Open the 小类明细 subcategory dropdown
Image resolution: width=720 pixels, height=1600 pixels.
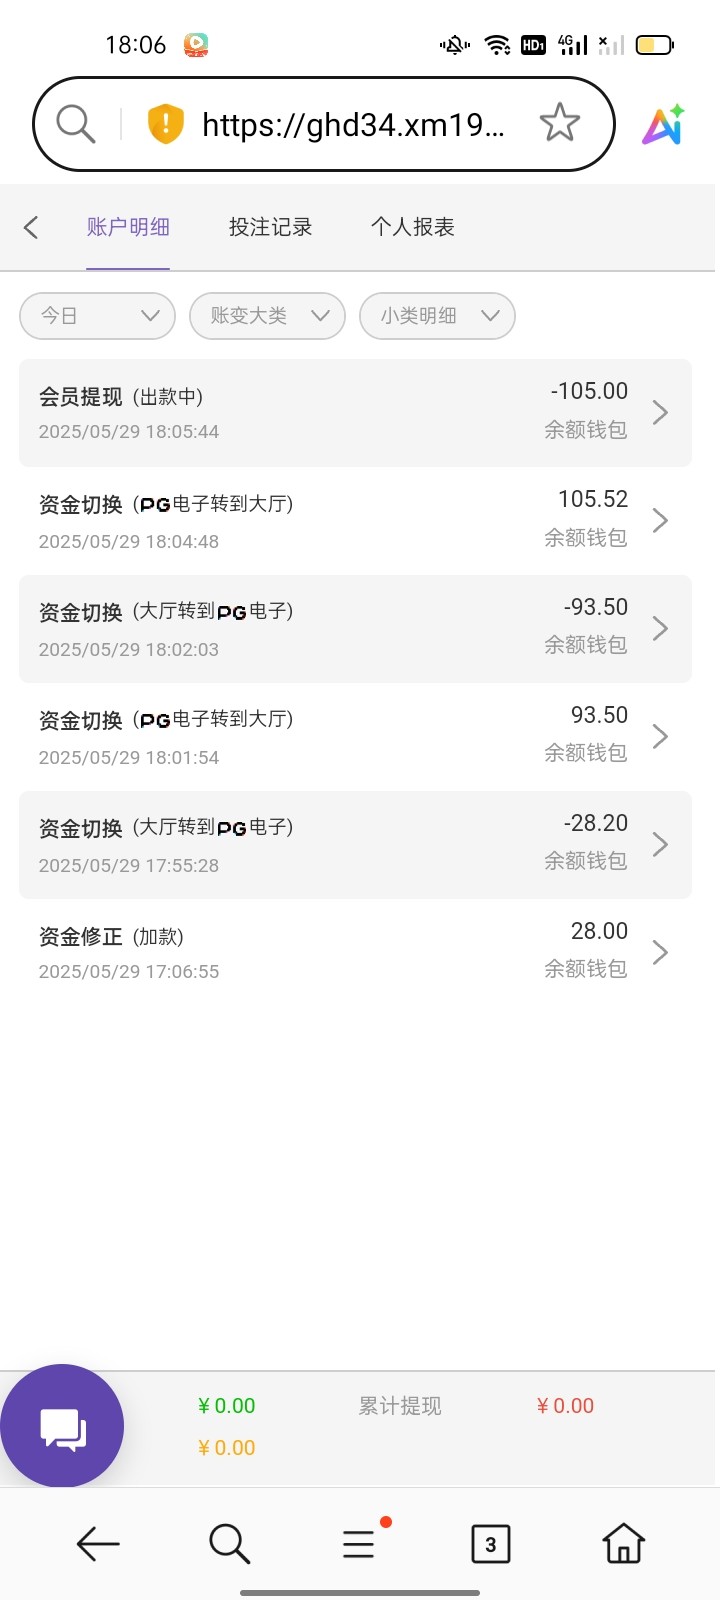tap(437, 316)
